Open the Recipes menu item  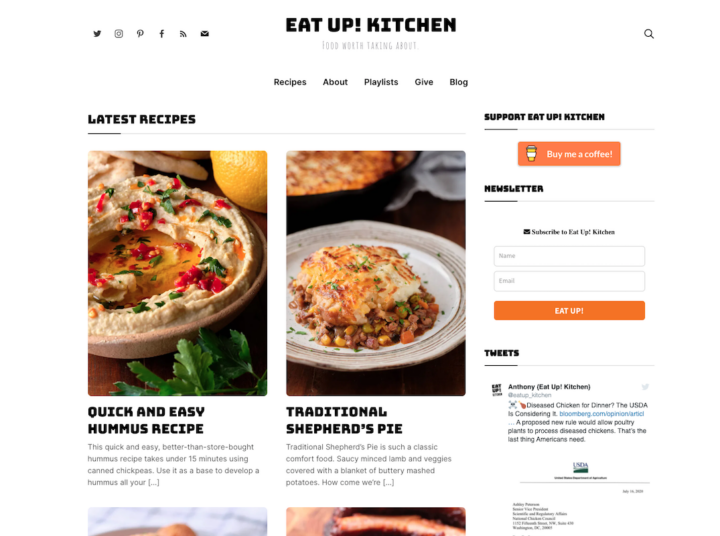(290, 82)
